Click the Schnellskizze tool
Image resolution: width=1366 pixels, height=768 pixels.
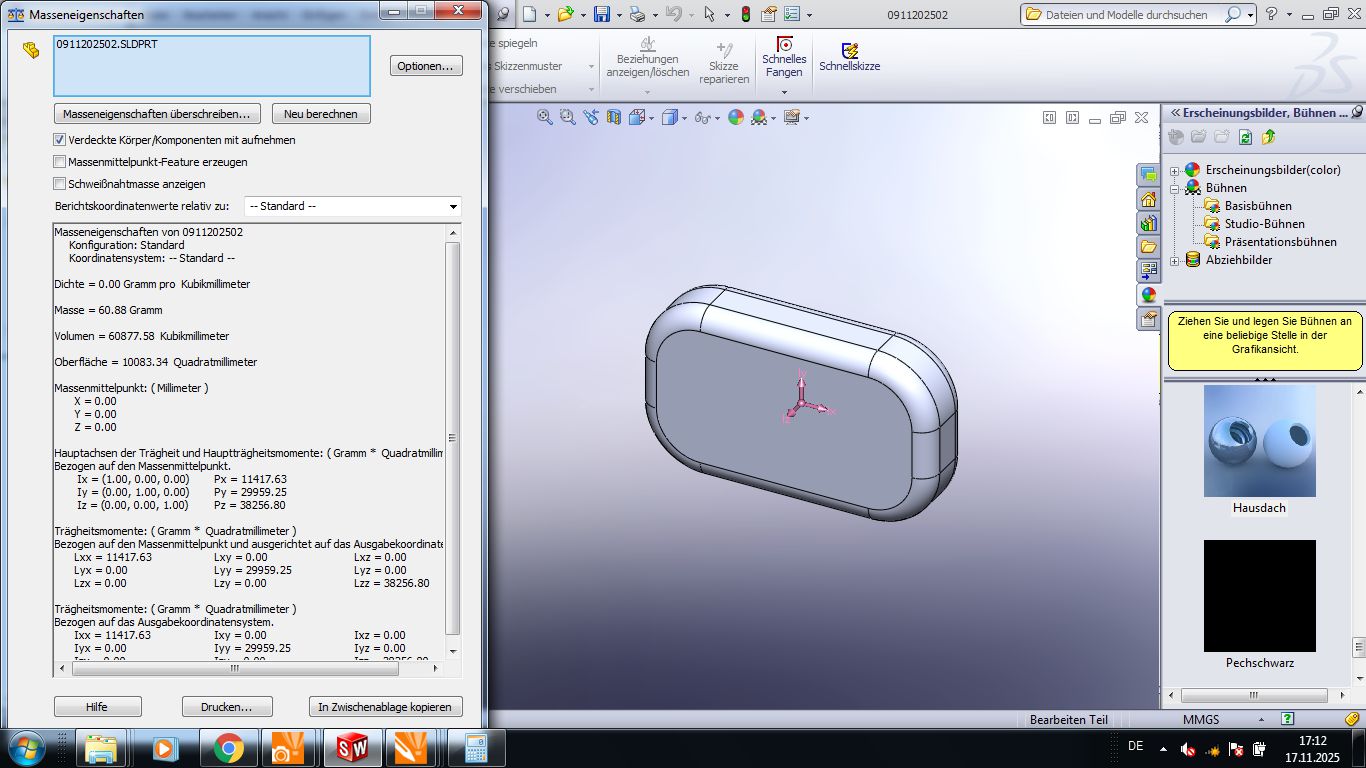[x=849, y=57]
